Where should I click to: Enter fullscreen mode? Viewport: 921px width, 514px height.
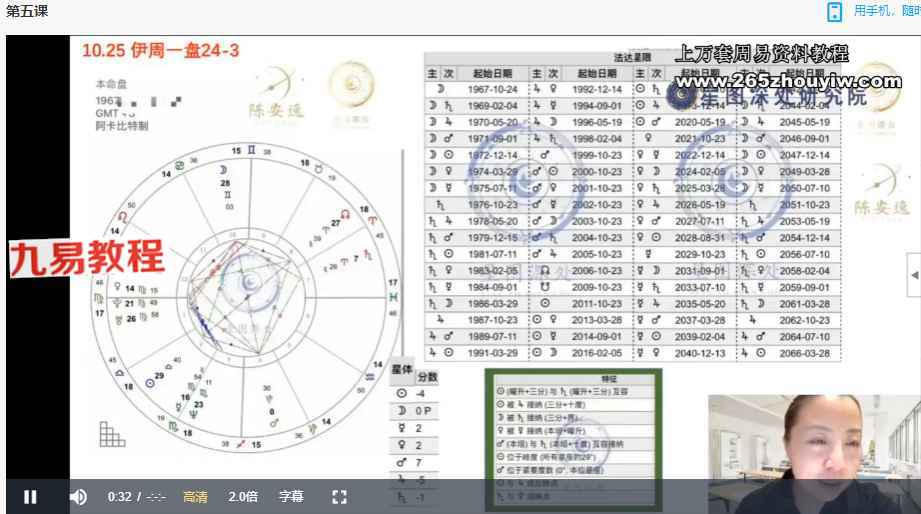339,496
